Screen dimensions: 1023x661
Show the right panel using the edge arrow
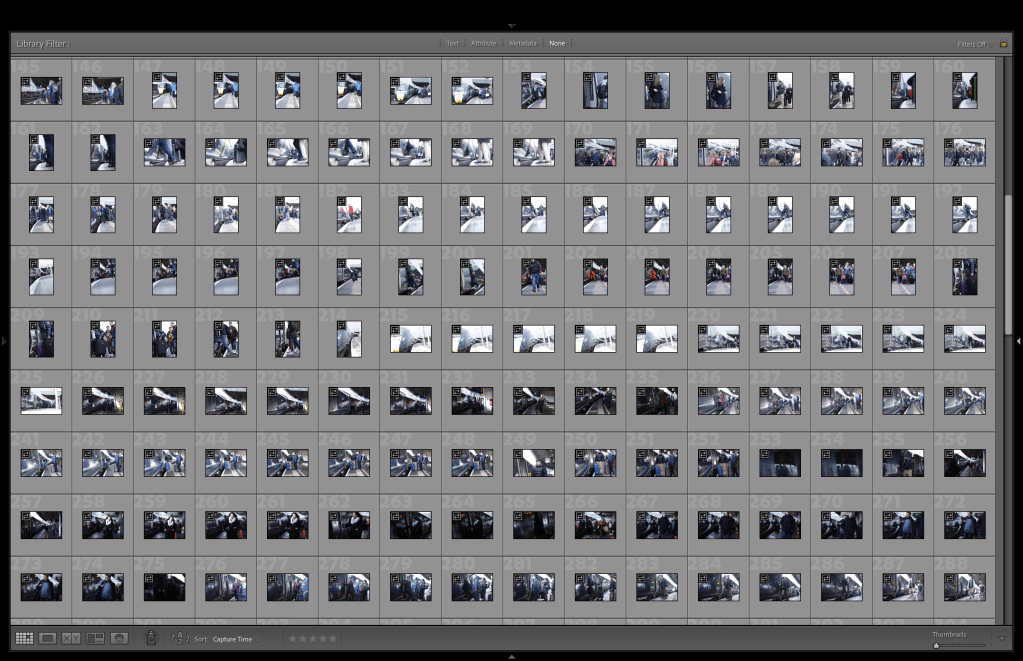pyautogui.click(x=1018, y=342)
